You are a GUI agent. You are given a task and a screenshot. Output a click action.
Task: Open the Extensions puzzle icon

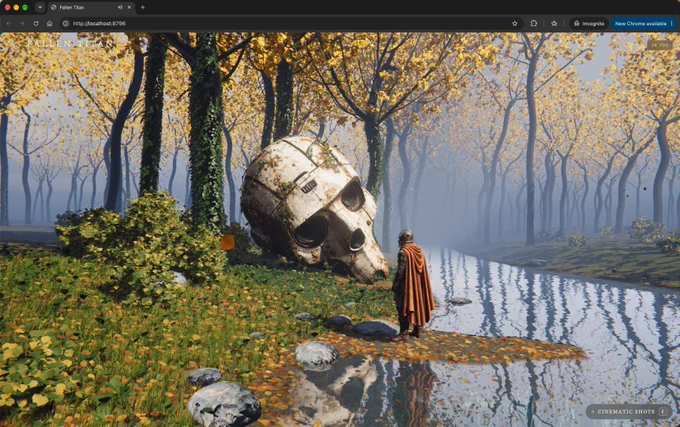(534, 23)
